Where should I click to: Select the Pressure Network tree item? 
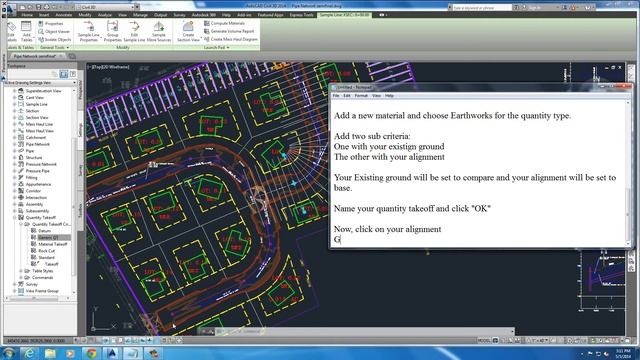(x=41, y=164)
